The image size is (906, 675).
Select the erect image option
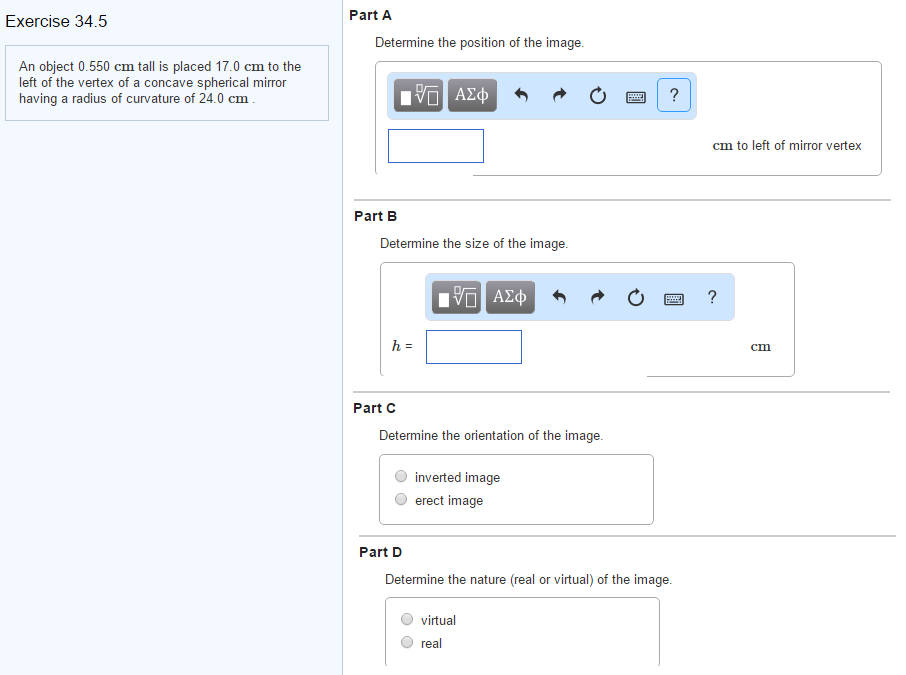(x=401, y=500)
